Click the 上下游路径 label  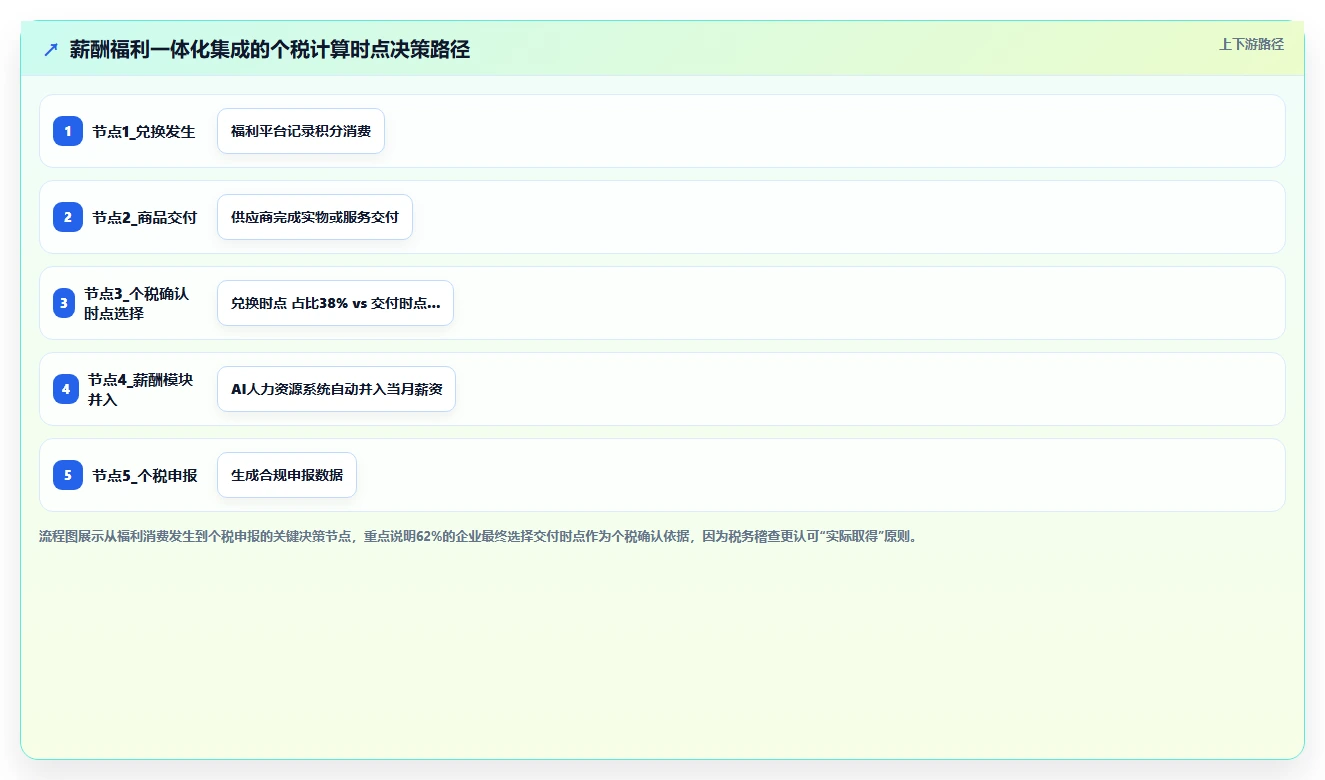point(1251,44)
